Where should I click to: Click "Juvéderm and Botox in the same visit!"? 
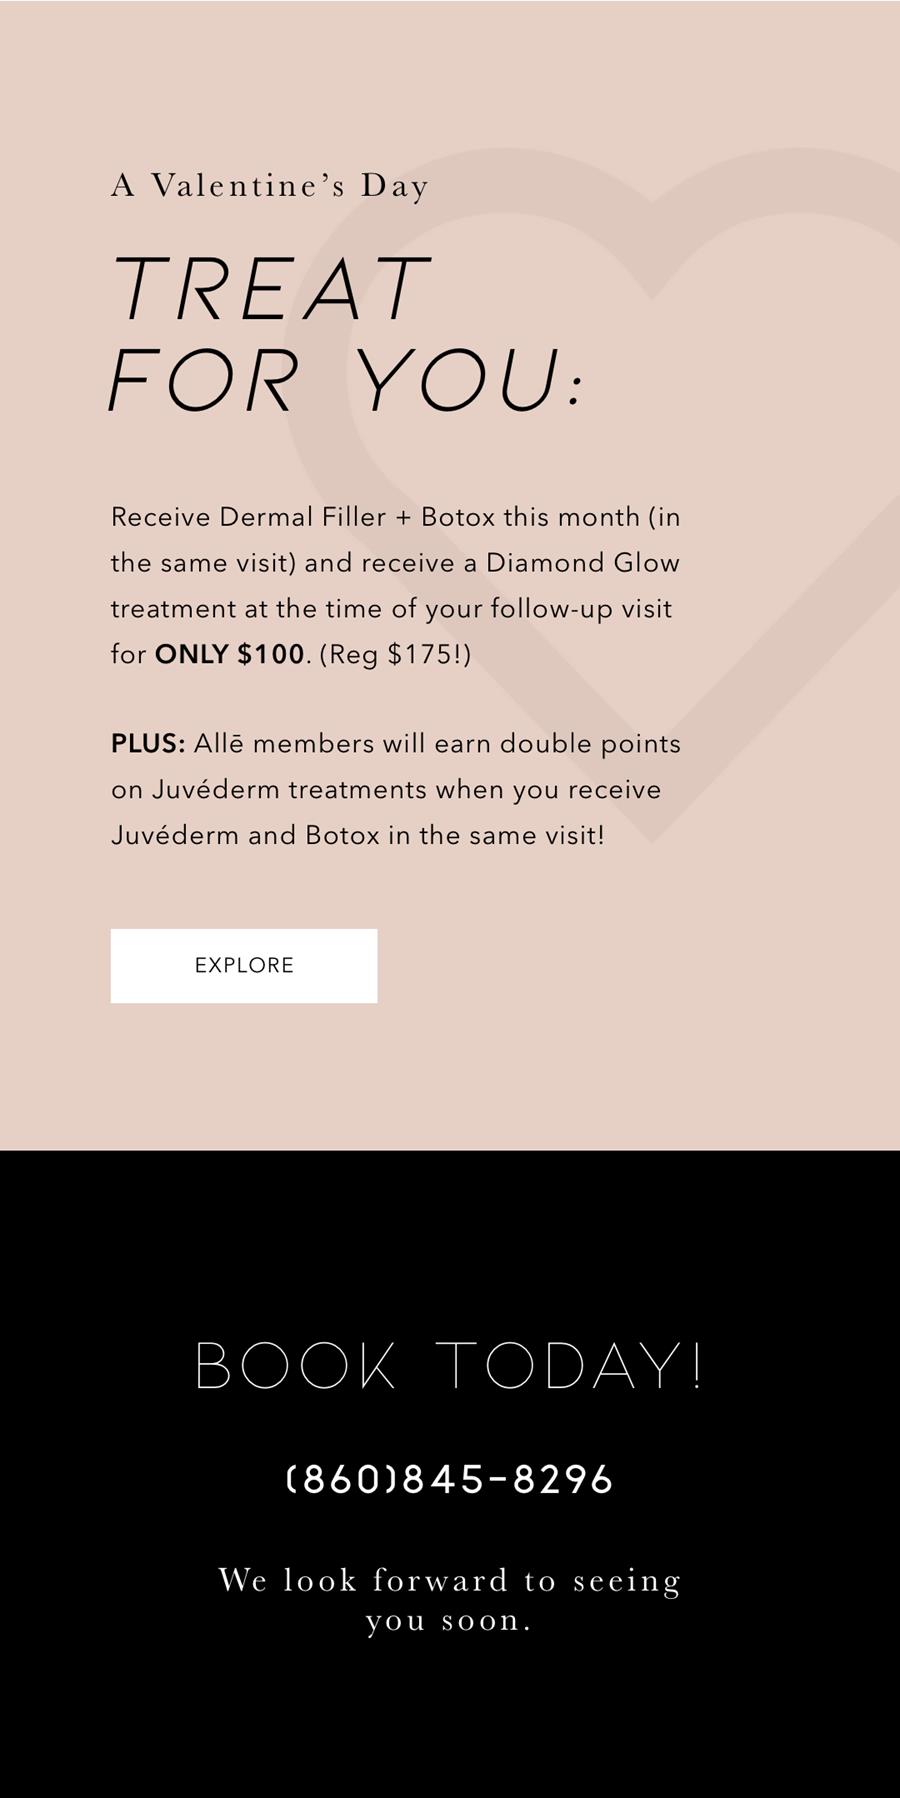tap(358, 835)
